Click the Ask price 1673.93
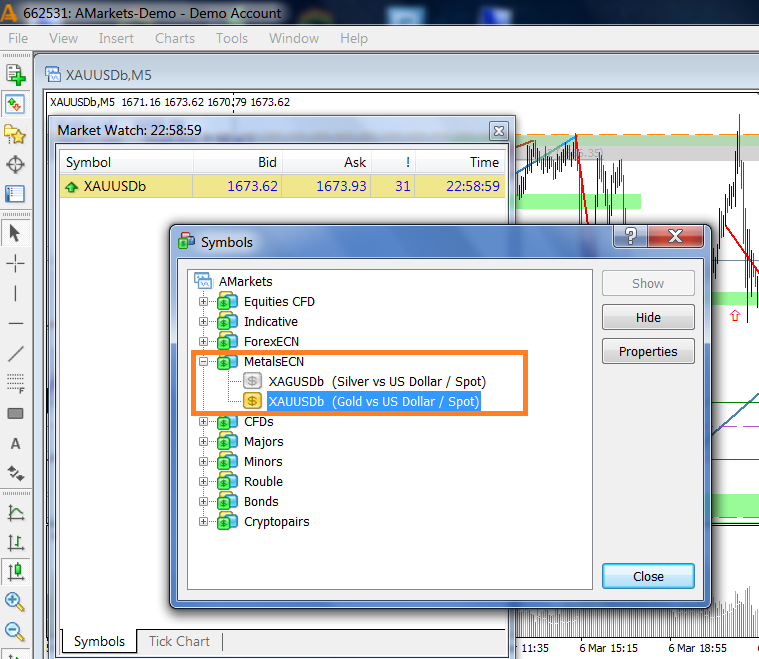 coord(341,186)
